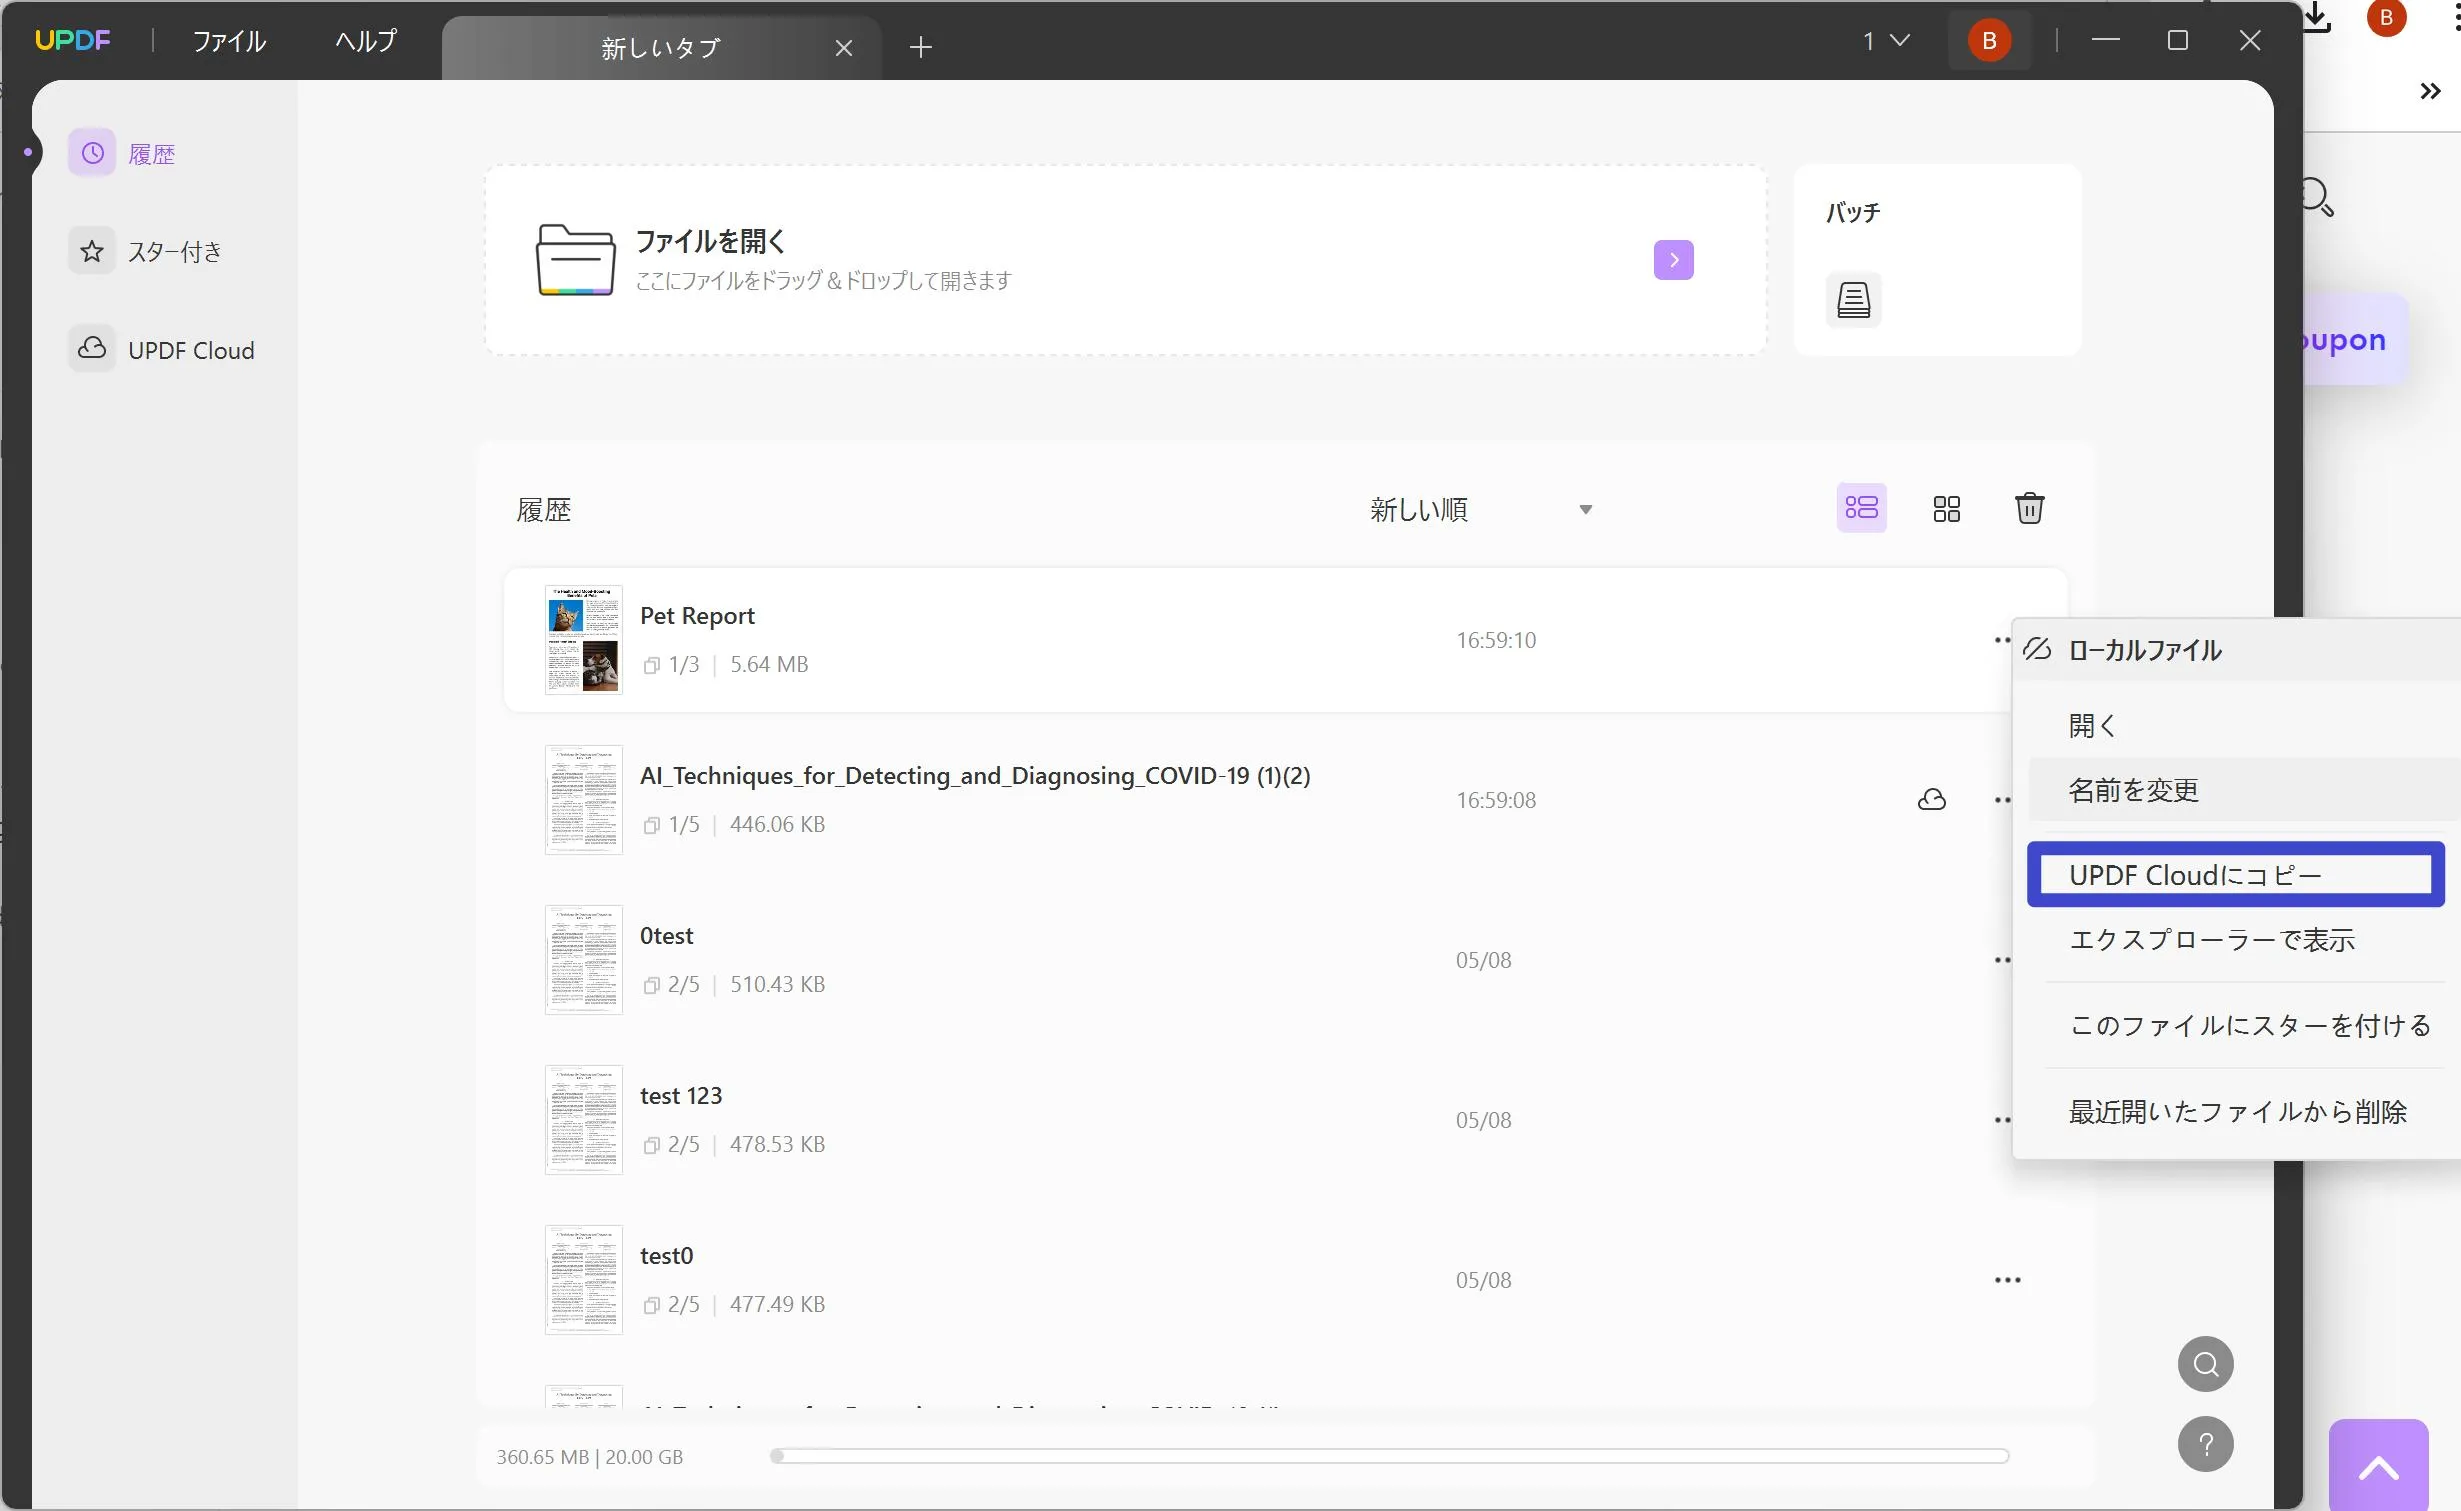This screenshot has height=1511, width=2461.
Task: Open the test0 file thumbnail
Action: [584, 1280]
